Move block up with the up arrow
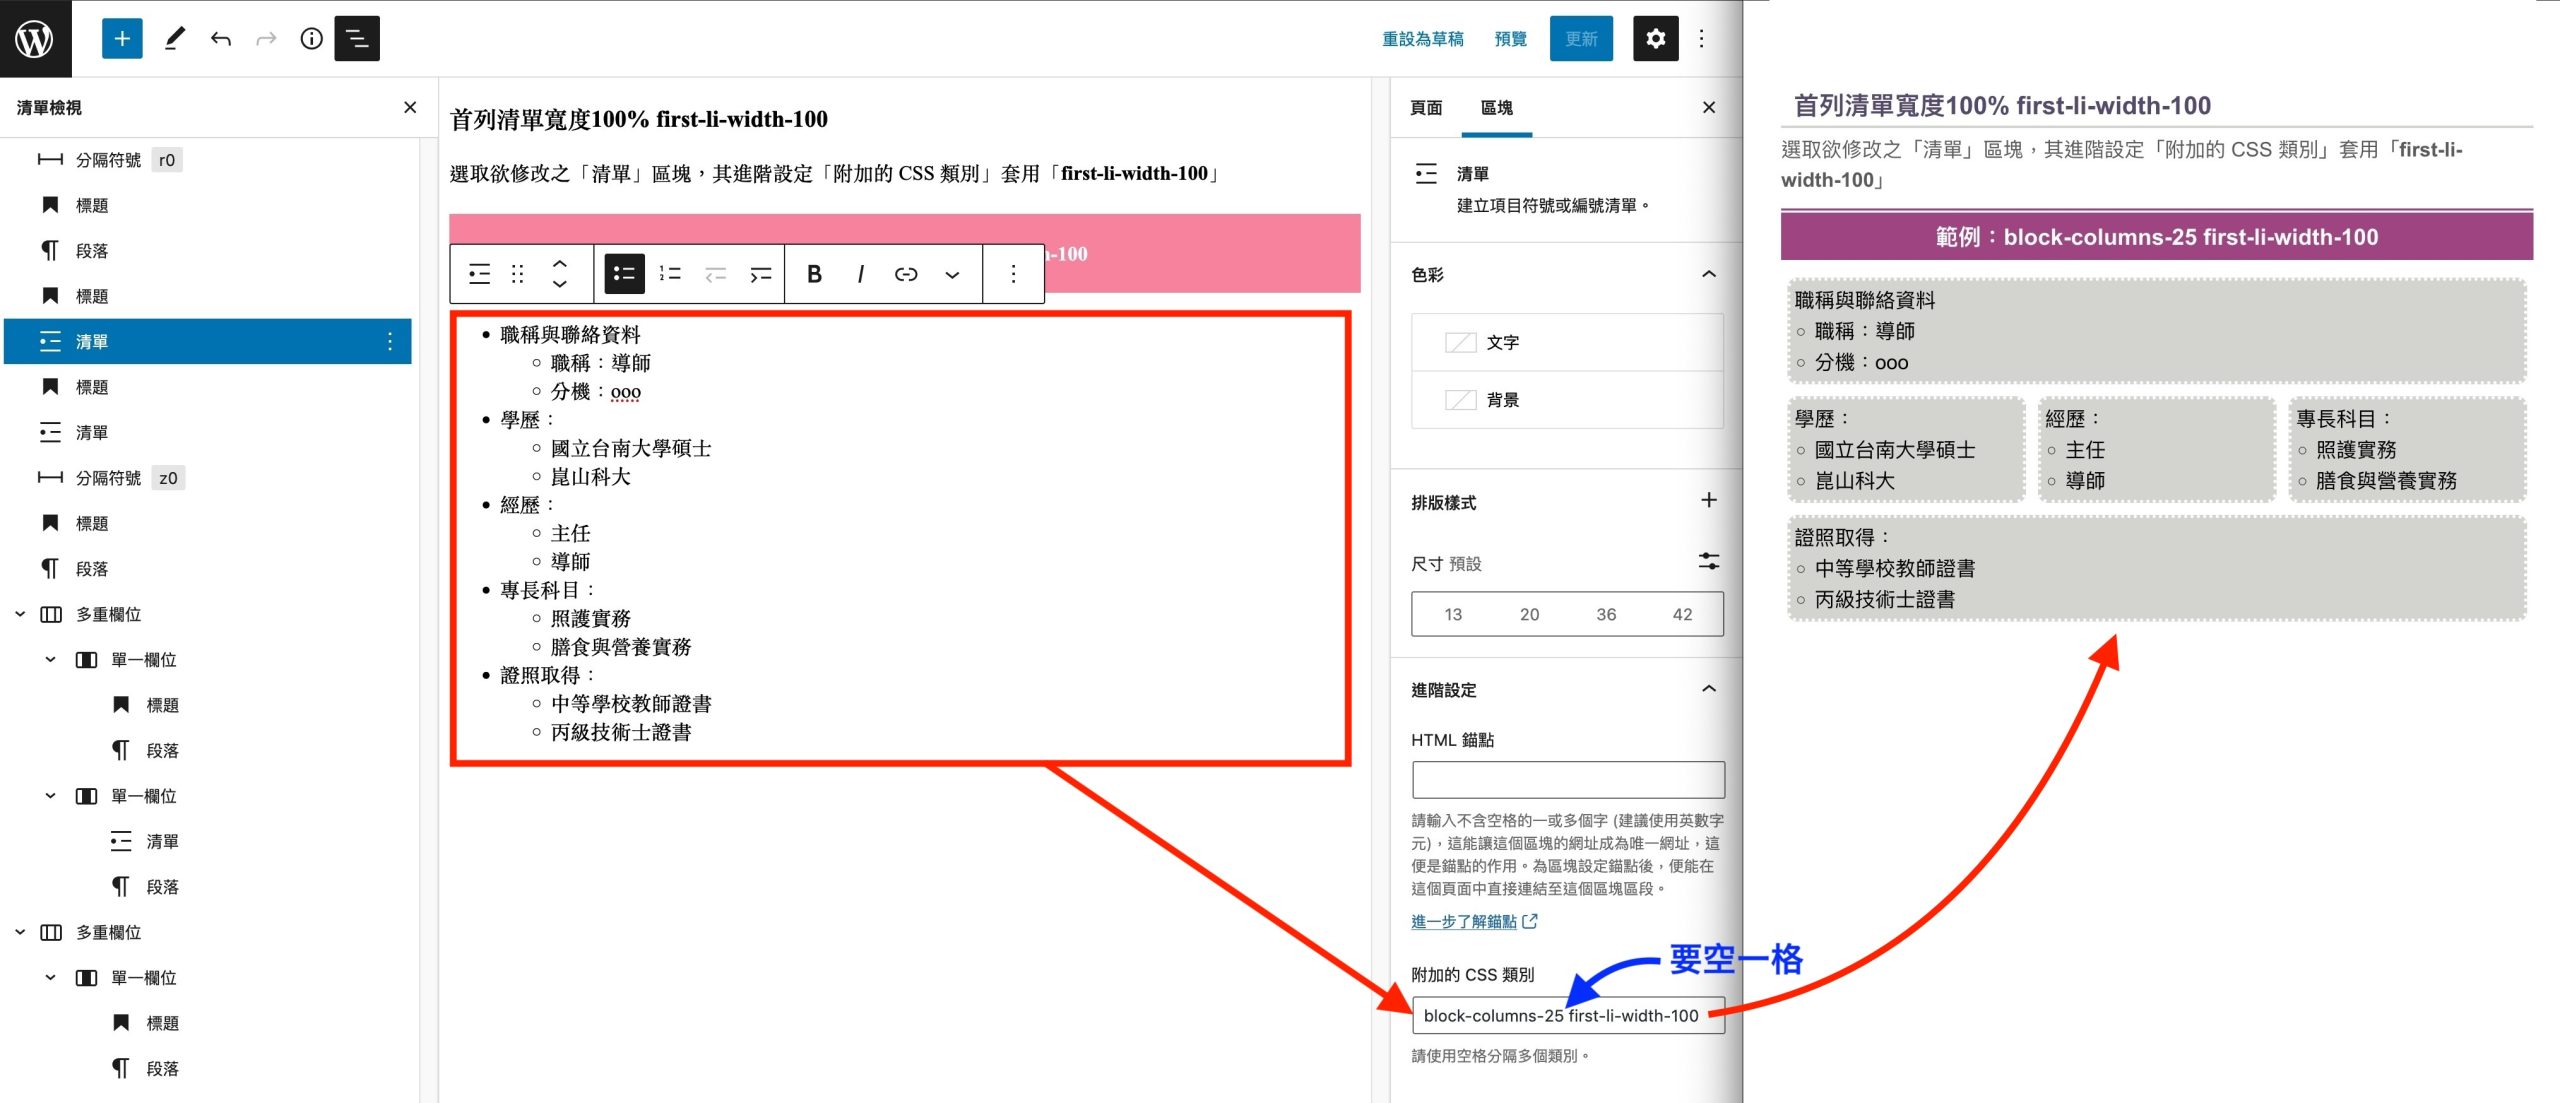Screen dimensions: 2560x1103 click(560, 263)
